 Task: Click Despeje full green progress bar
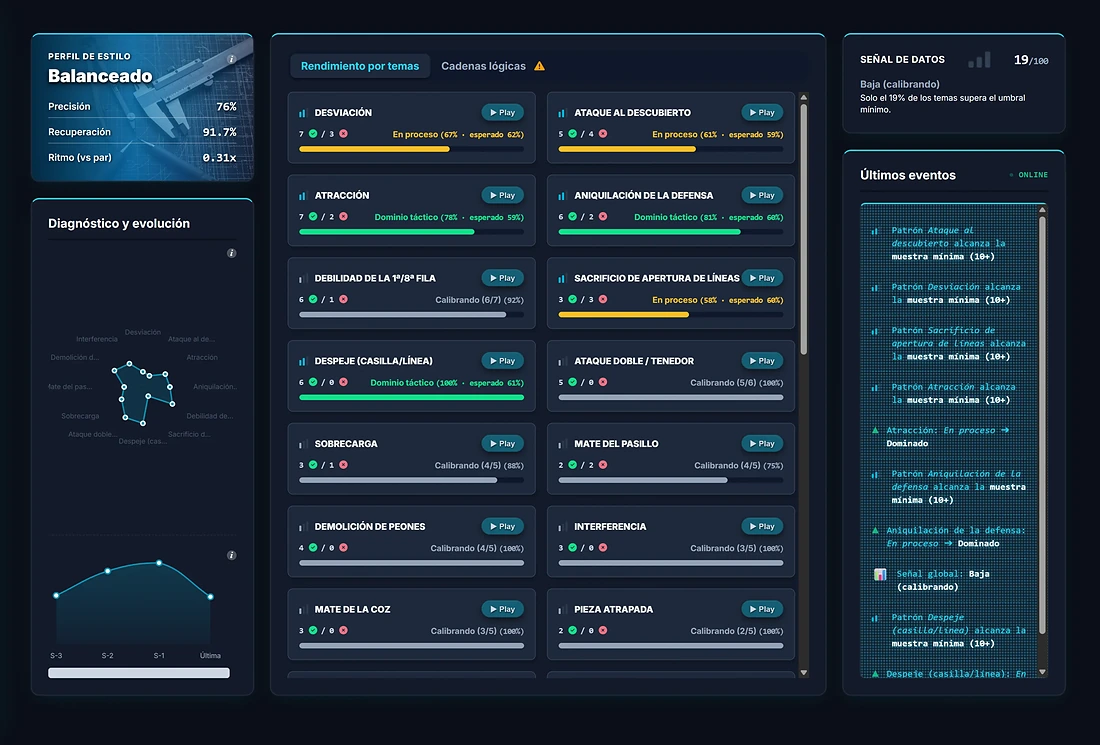pyautogui.click(x=412, y=397)
